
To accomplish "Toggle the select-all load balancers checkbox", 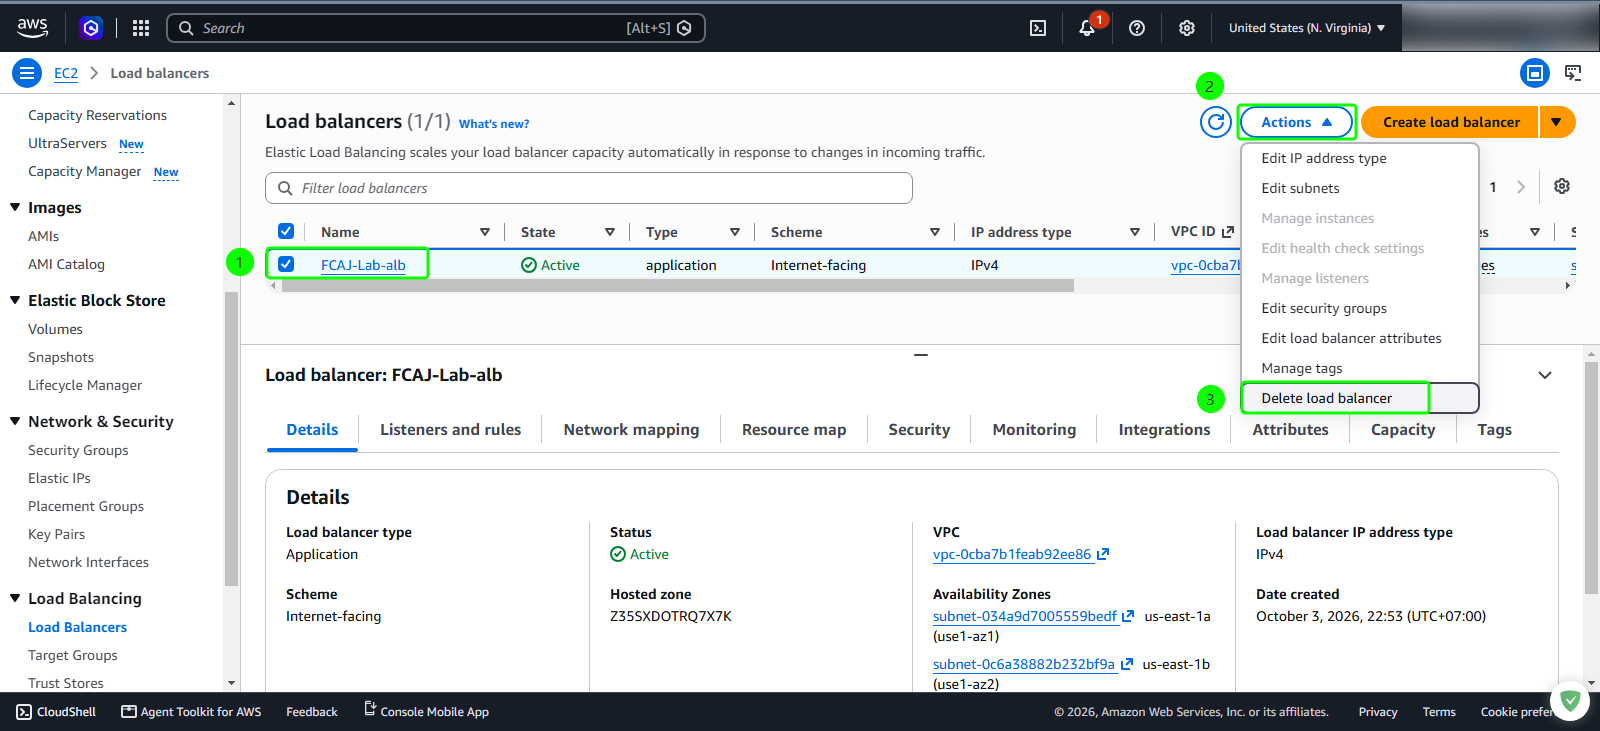I will (286, 231).
